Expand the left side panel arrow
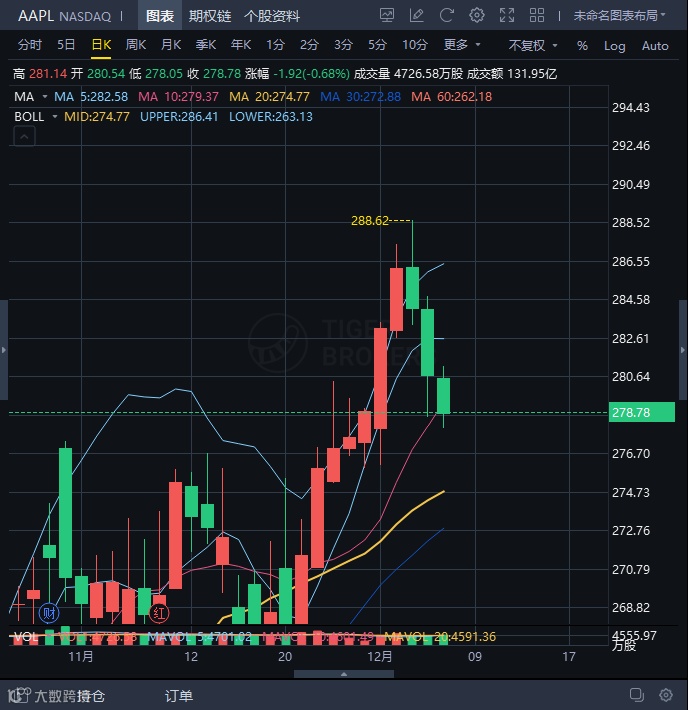Screen dimensions: 688x710 4,350
